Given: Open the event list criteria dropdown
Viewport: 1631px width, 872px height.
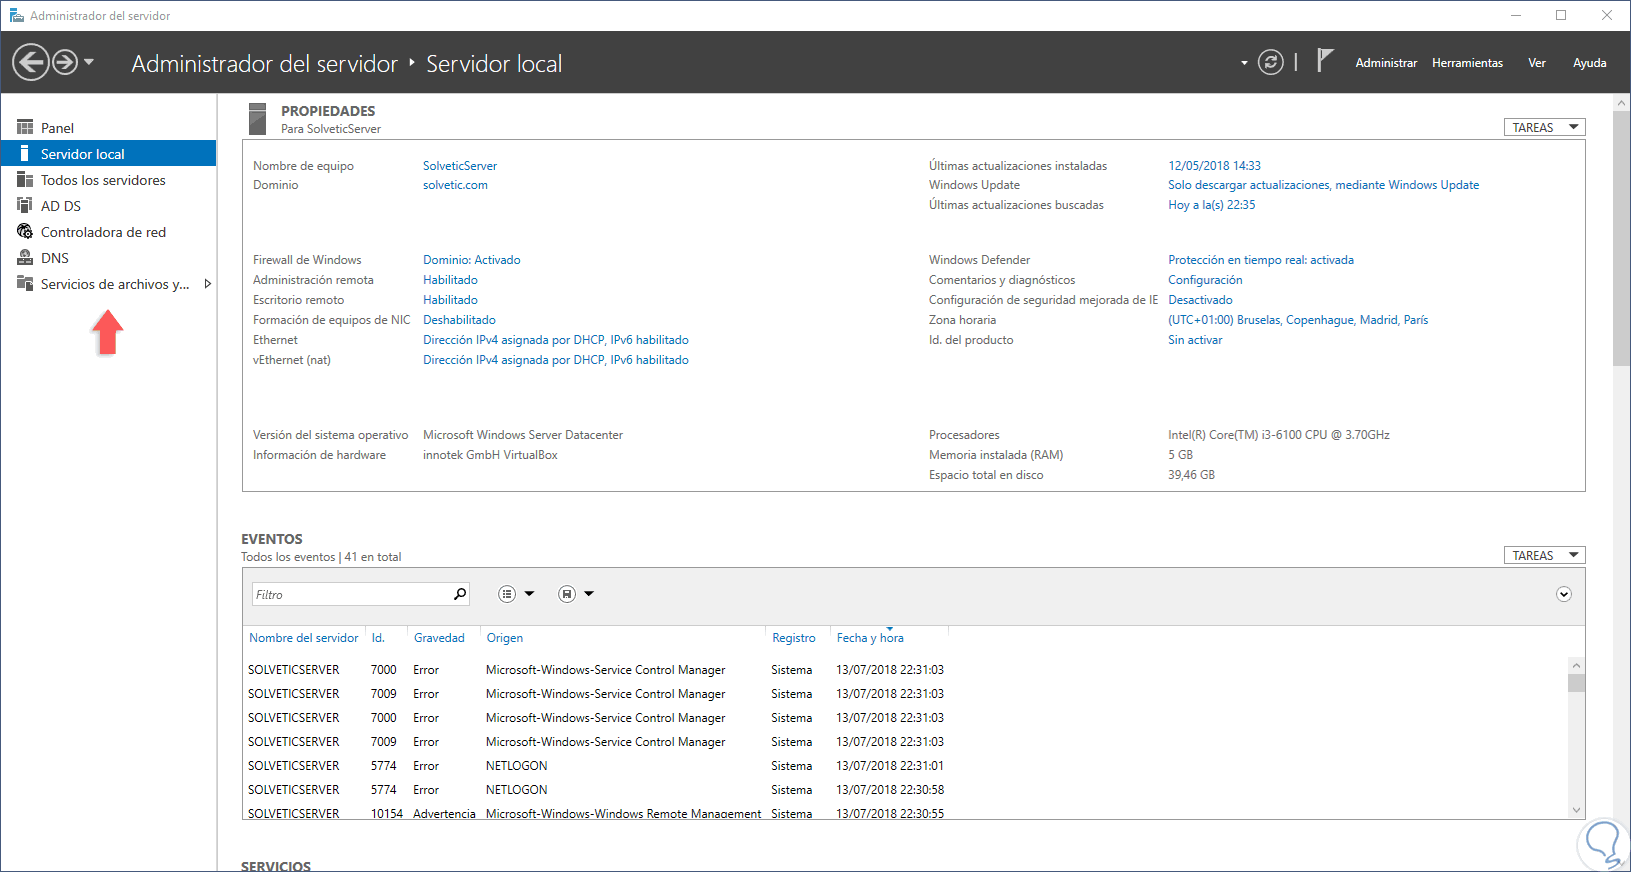Looking at the screenshot, I should coord(516,594).
